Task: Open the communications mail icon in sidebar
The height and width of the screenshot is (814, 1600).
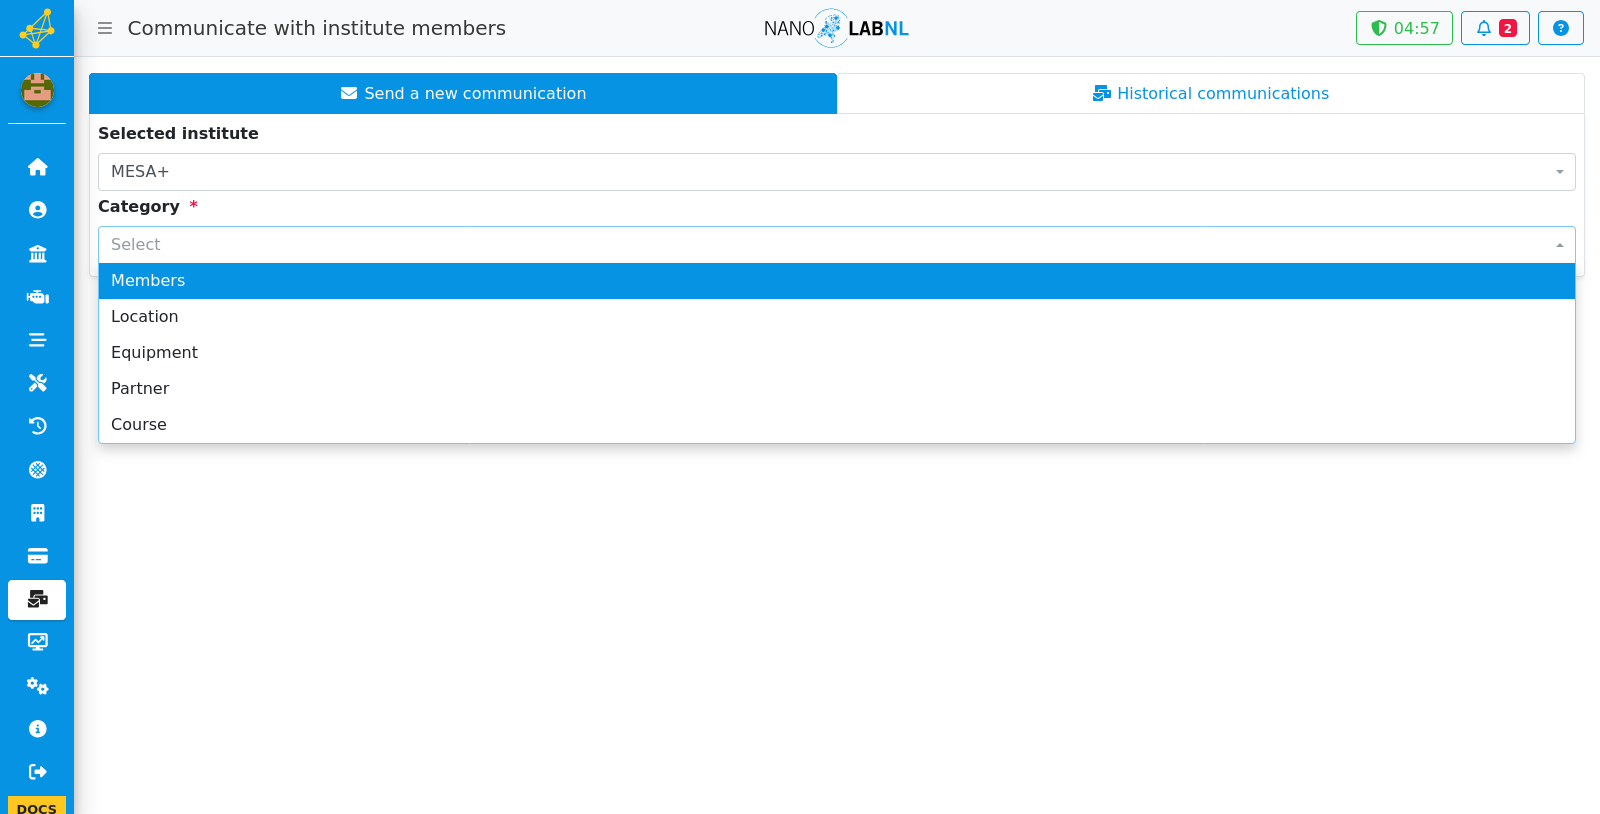Action: coord(37,599)
